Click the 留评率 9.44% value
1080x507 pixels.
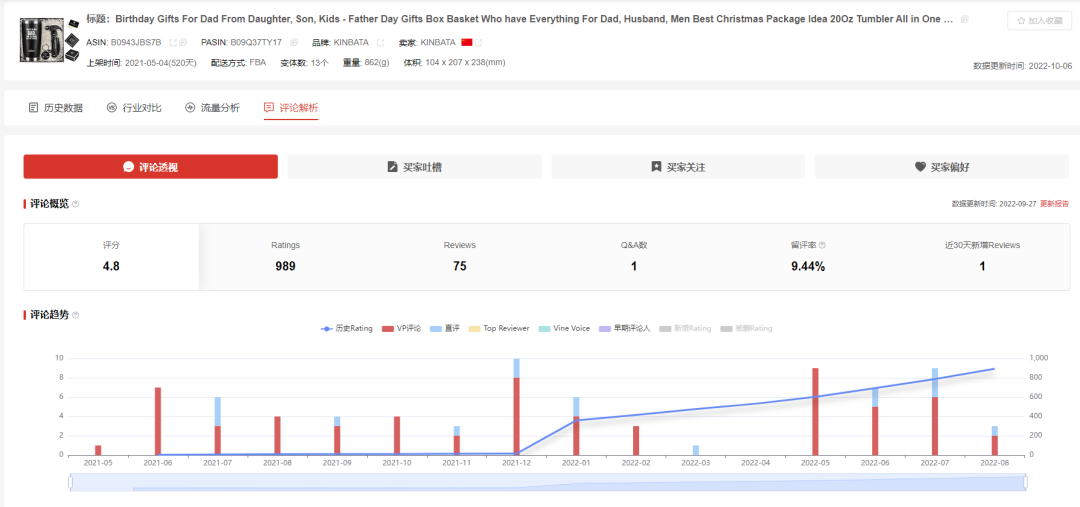808,266
